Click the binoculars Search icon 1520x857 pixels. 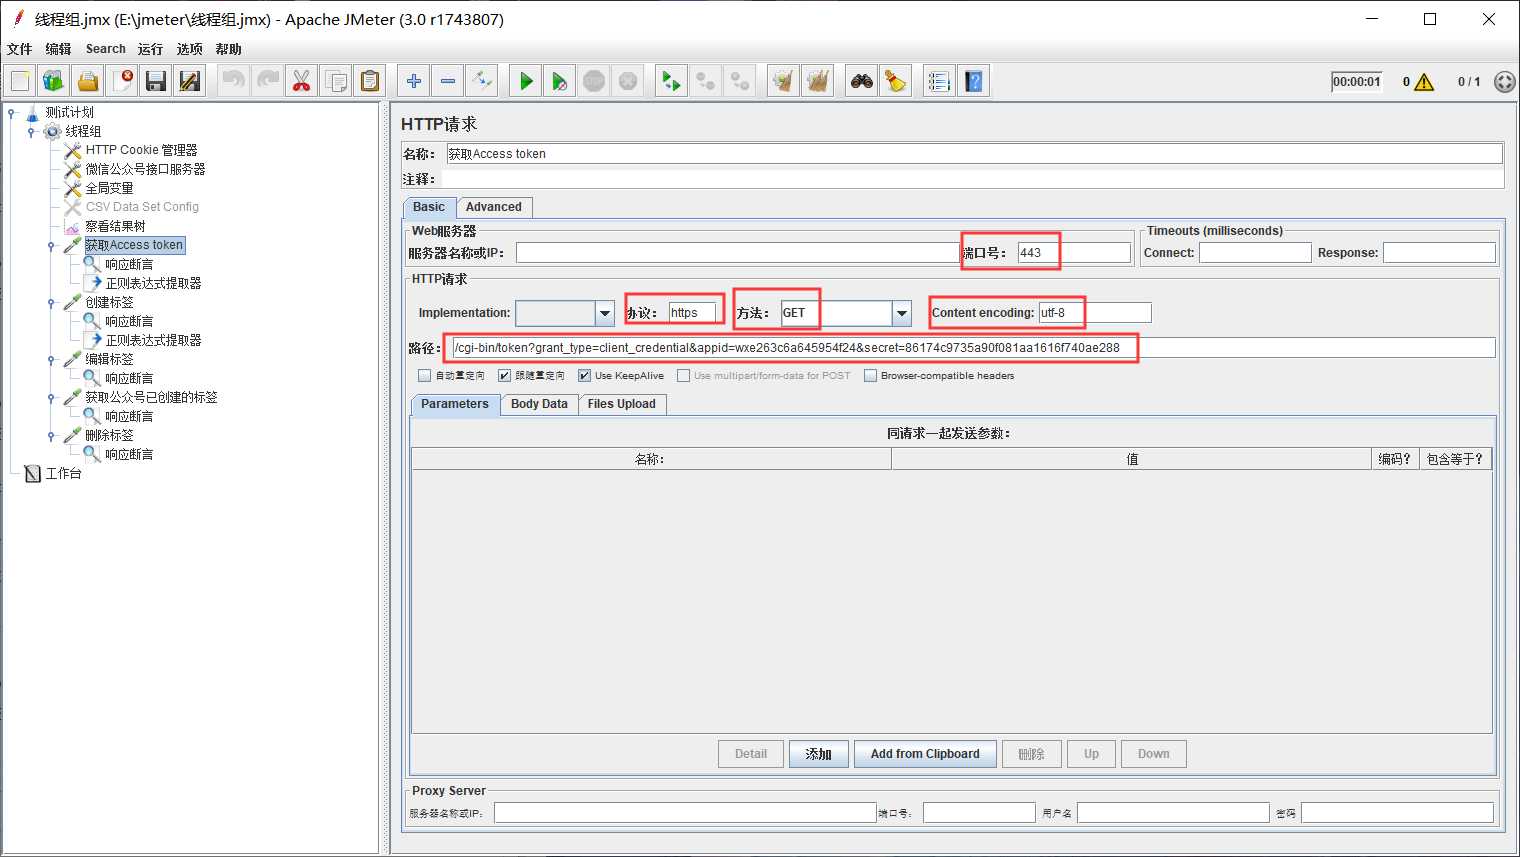point(861,82)
